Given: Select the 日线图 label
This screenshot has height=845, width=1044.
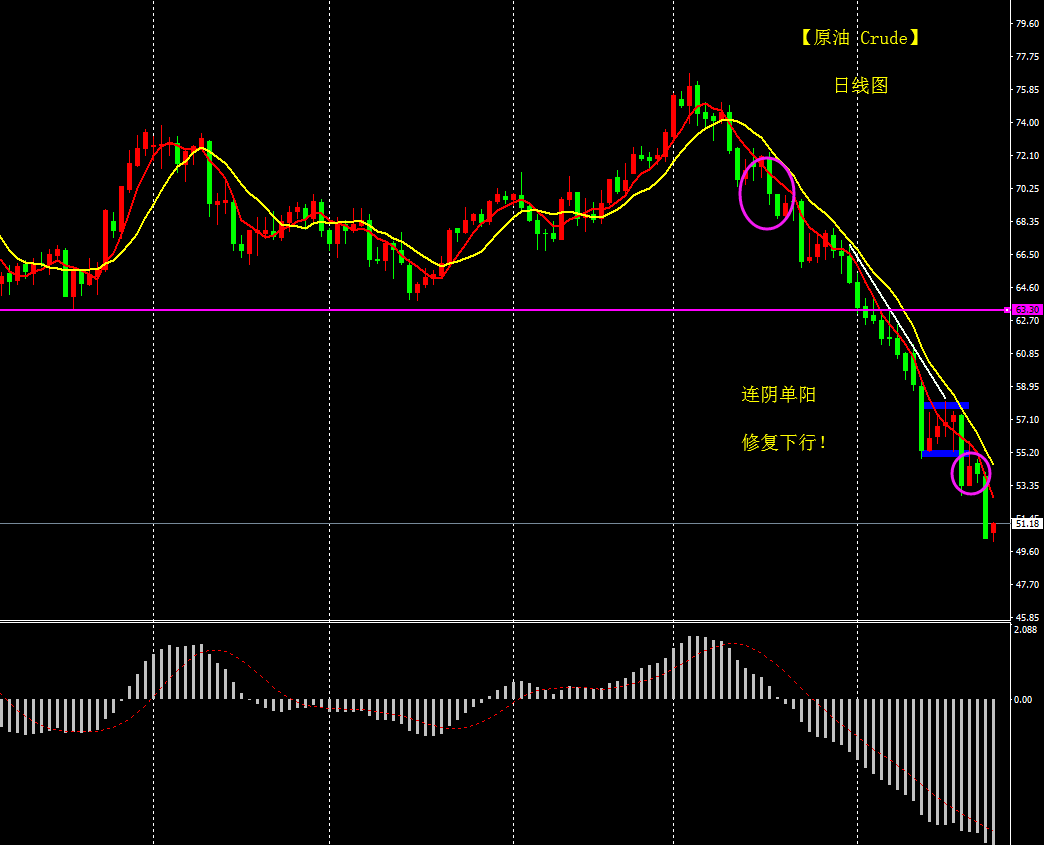Looking at the screenshot, I should pos(861,86).
